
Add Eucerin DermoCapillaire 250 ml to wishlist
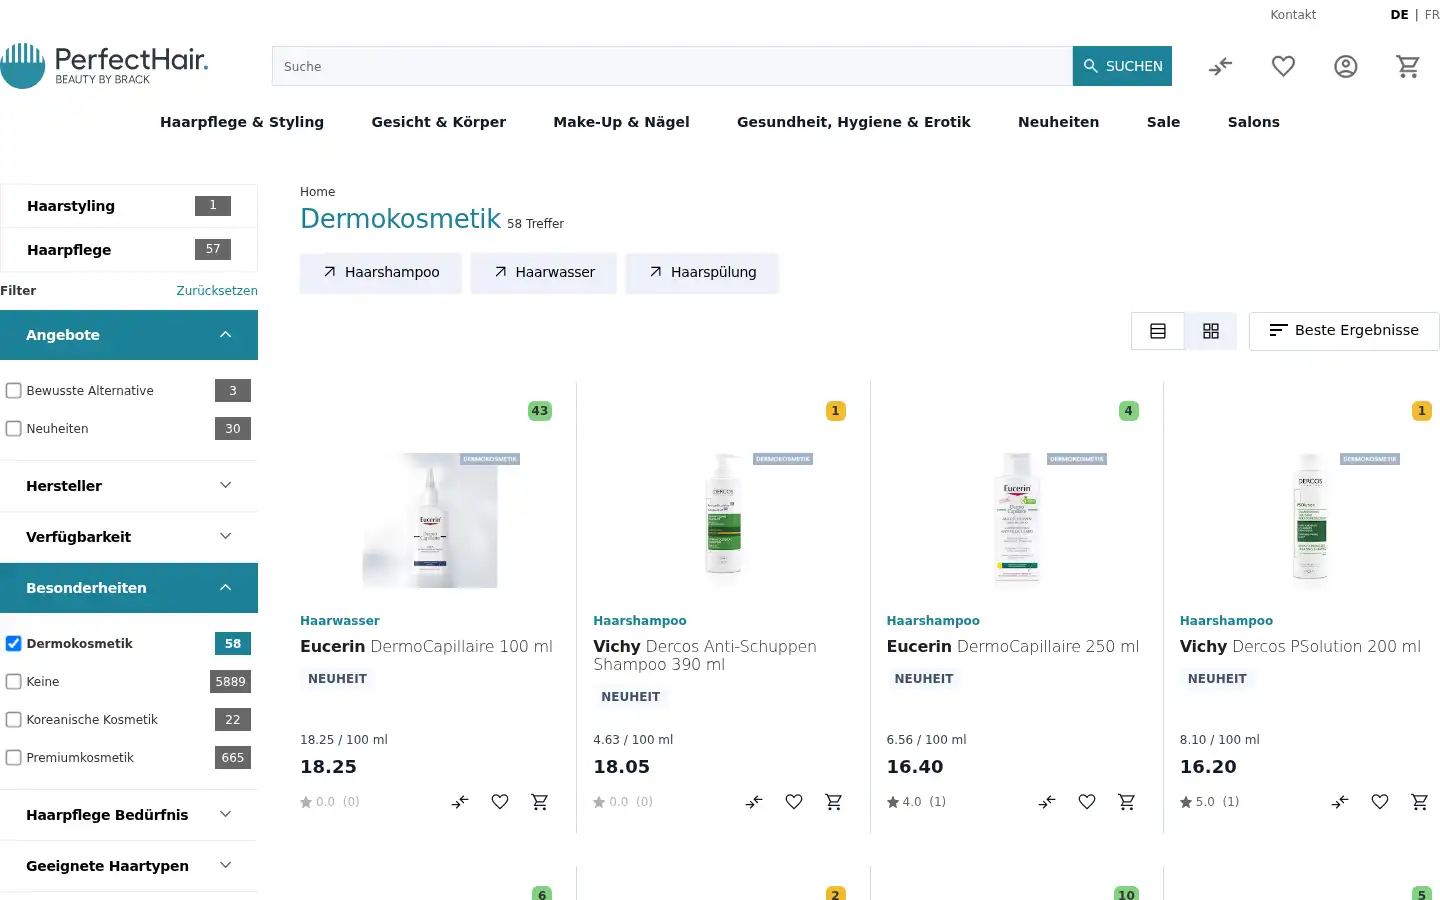pyautogui.click(x=1087, y=802)
